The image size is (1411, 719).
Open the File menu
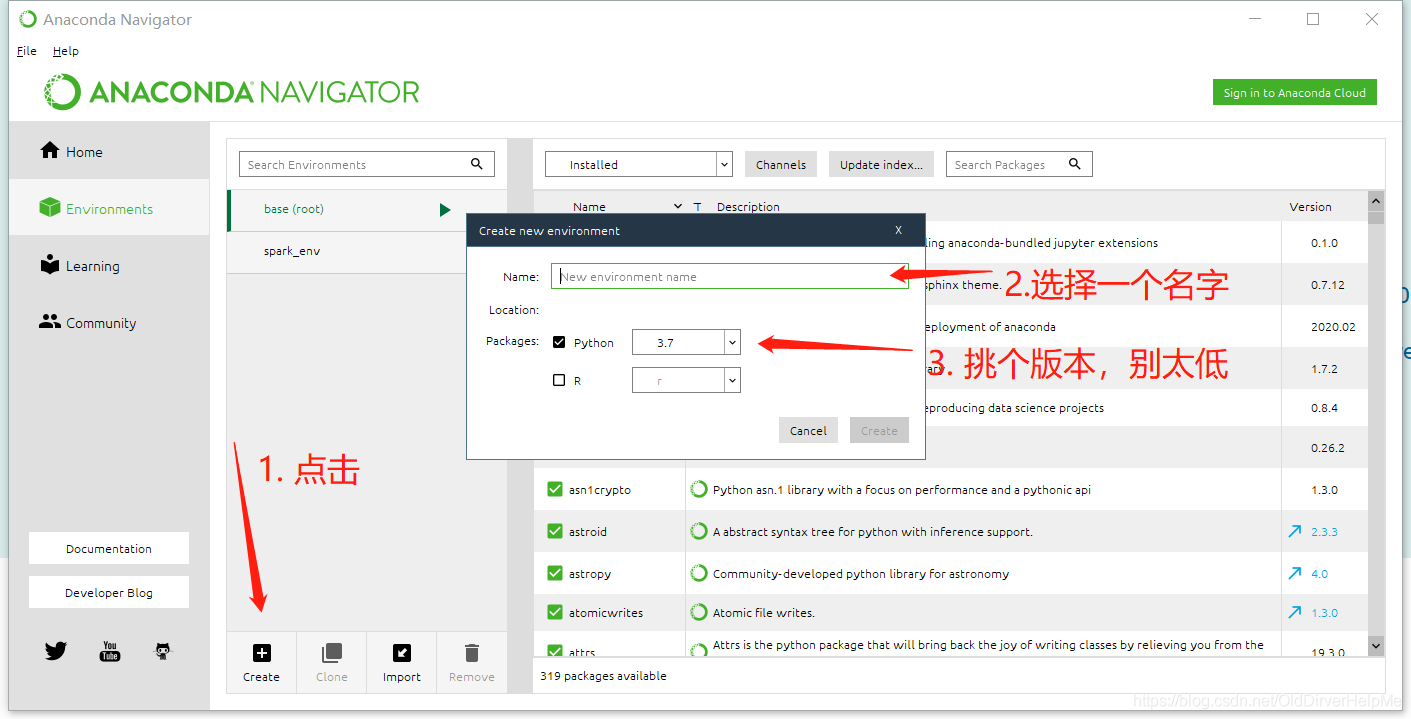pyautogui.click(x=27, y=51)
